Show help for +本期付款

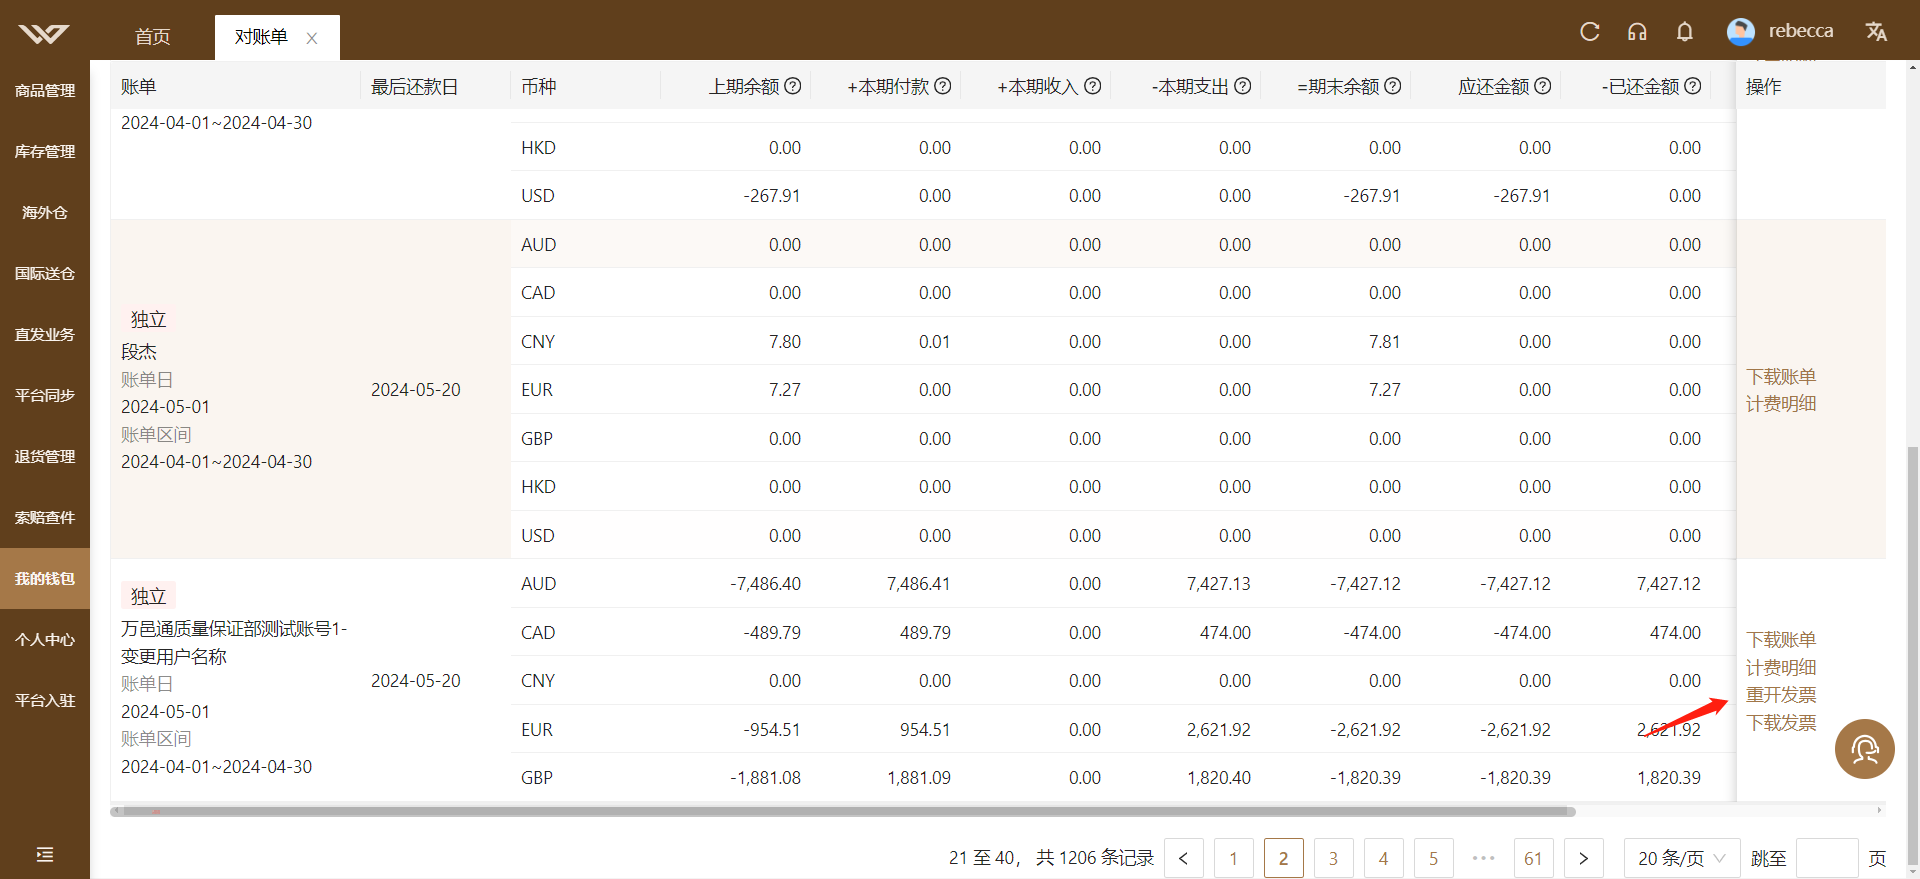943,86
